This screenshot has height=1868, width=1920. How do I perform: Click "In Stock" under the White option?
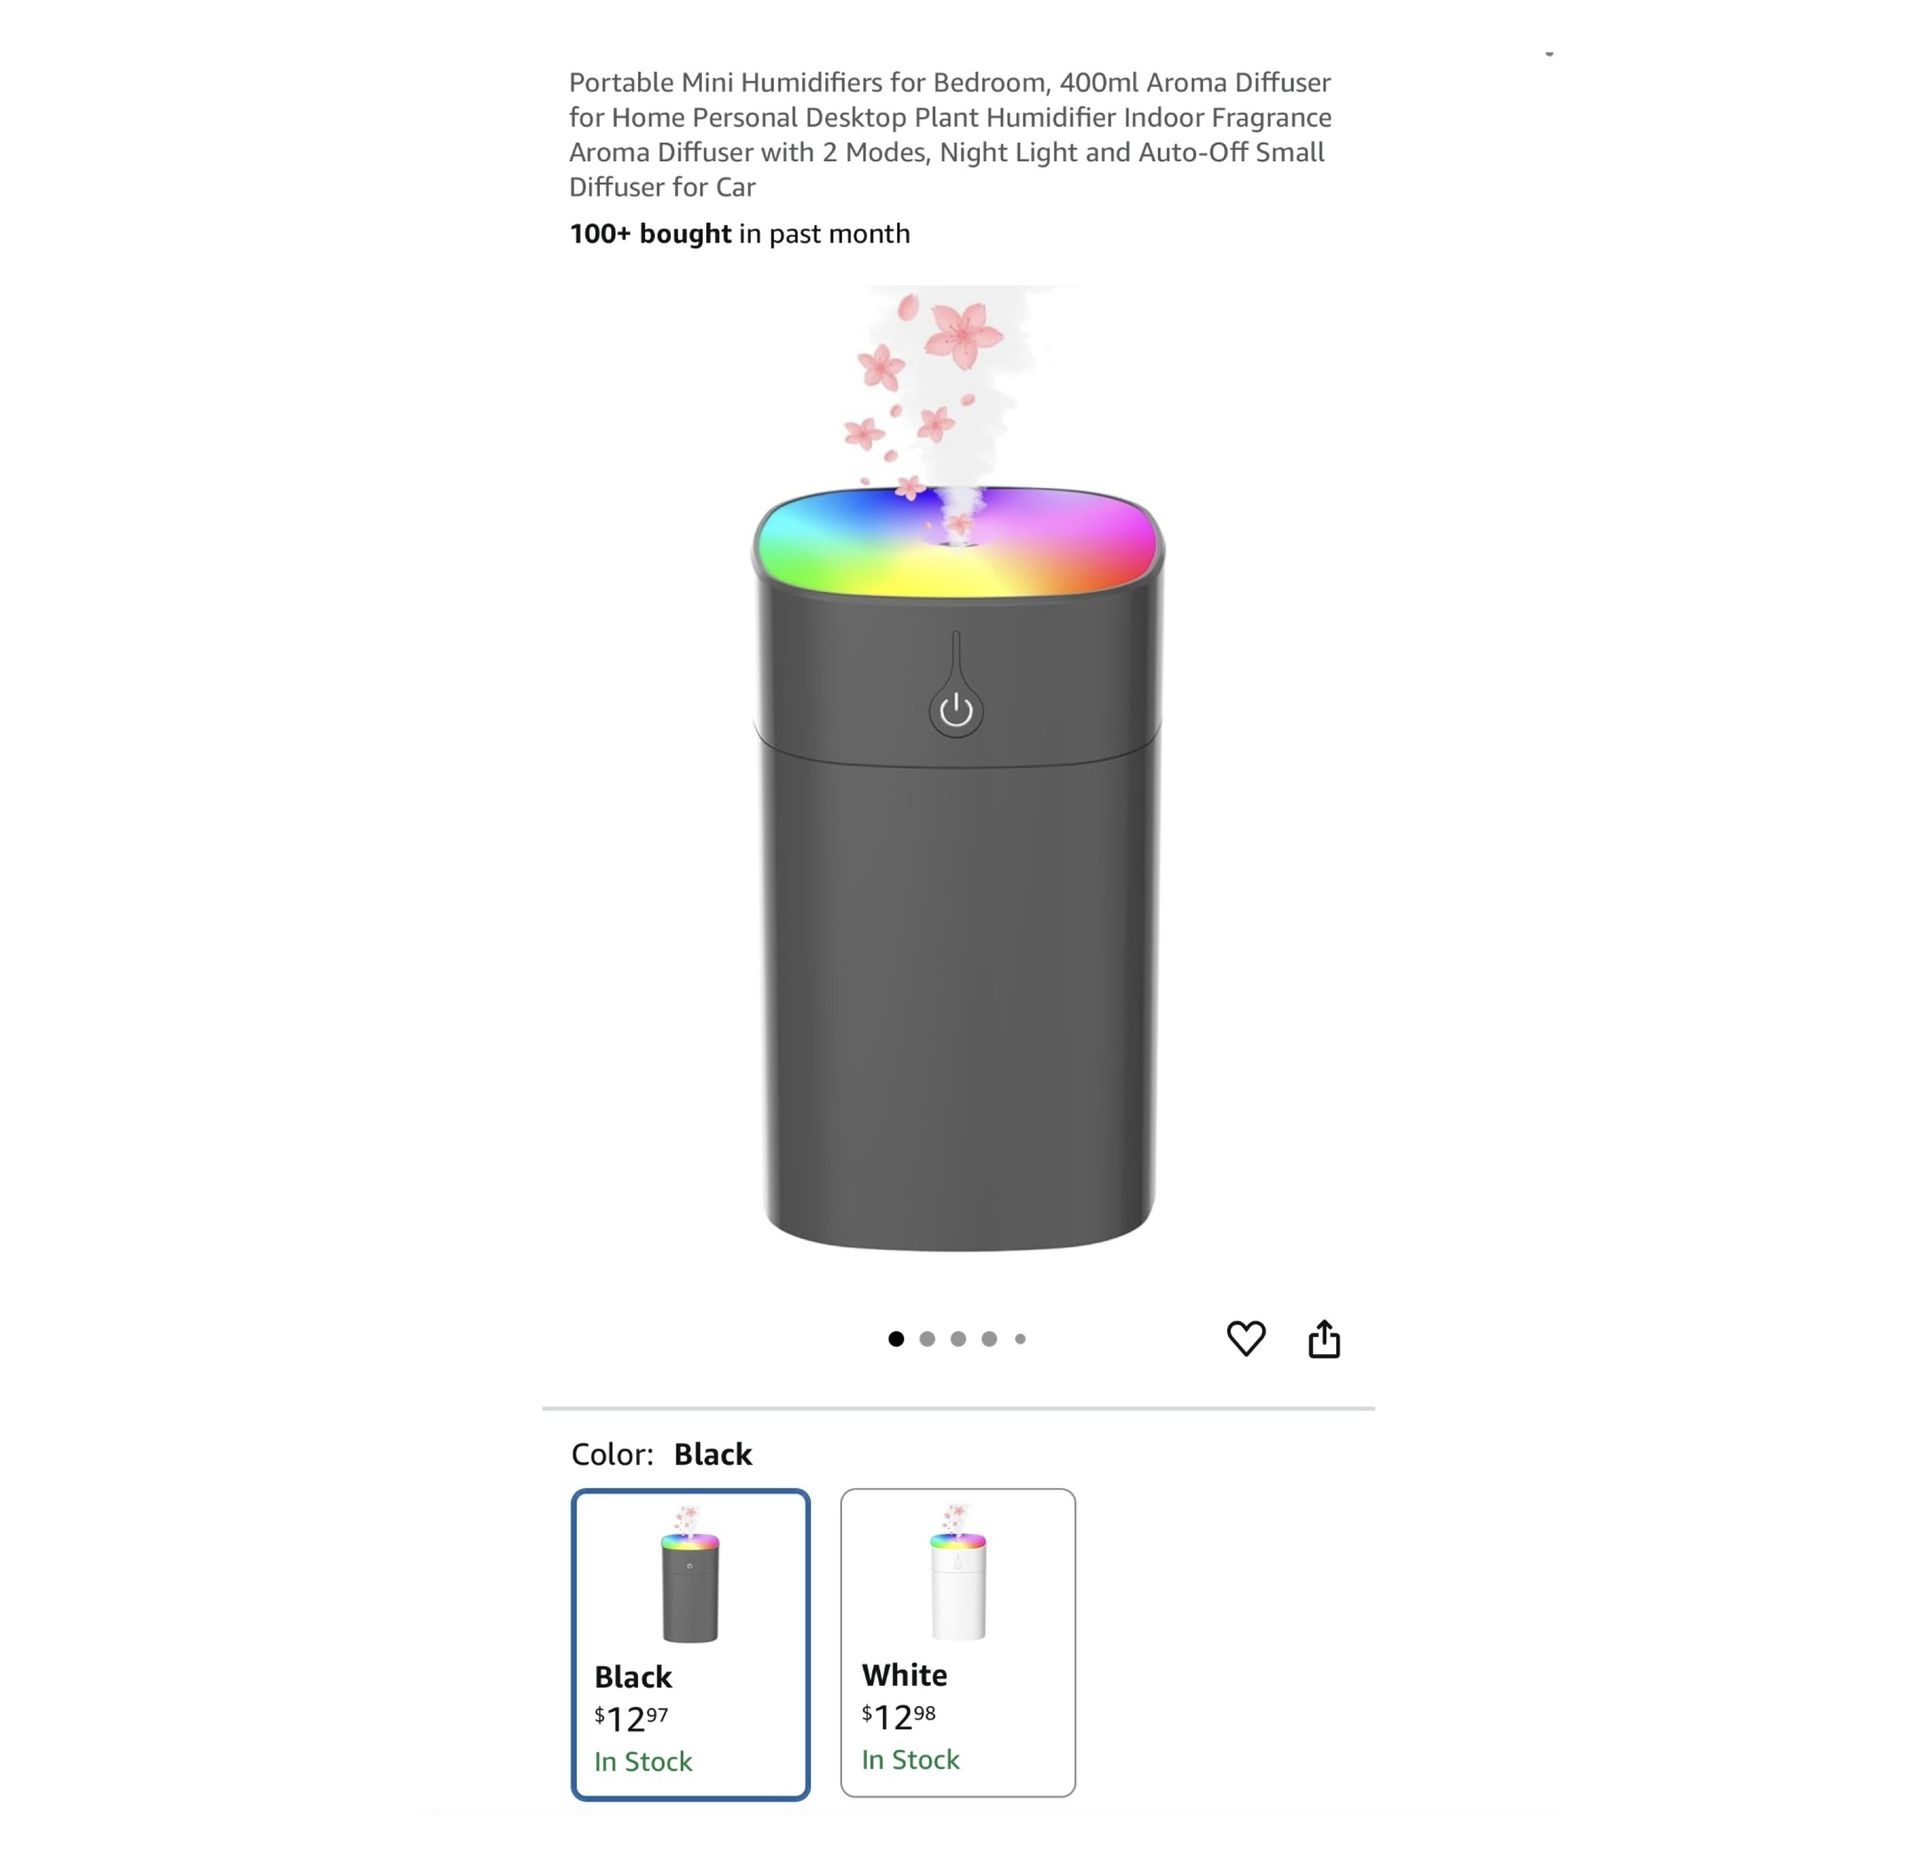[x=911, y=1760]
